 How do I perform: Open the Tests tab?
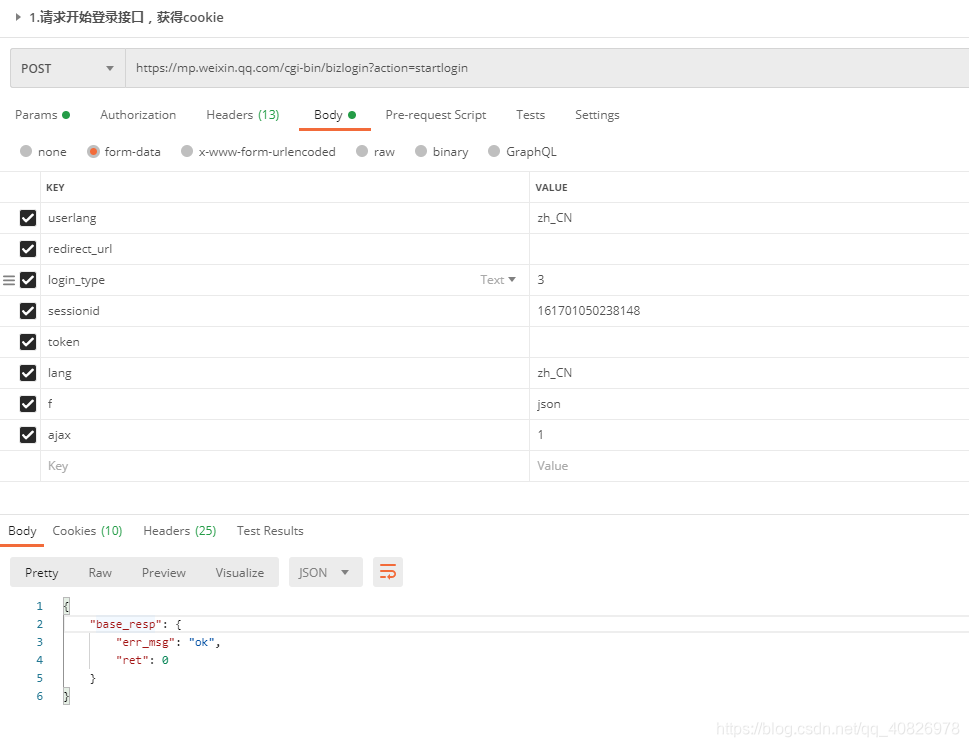(530, 115)
